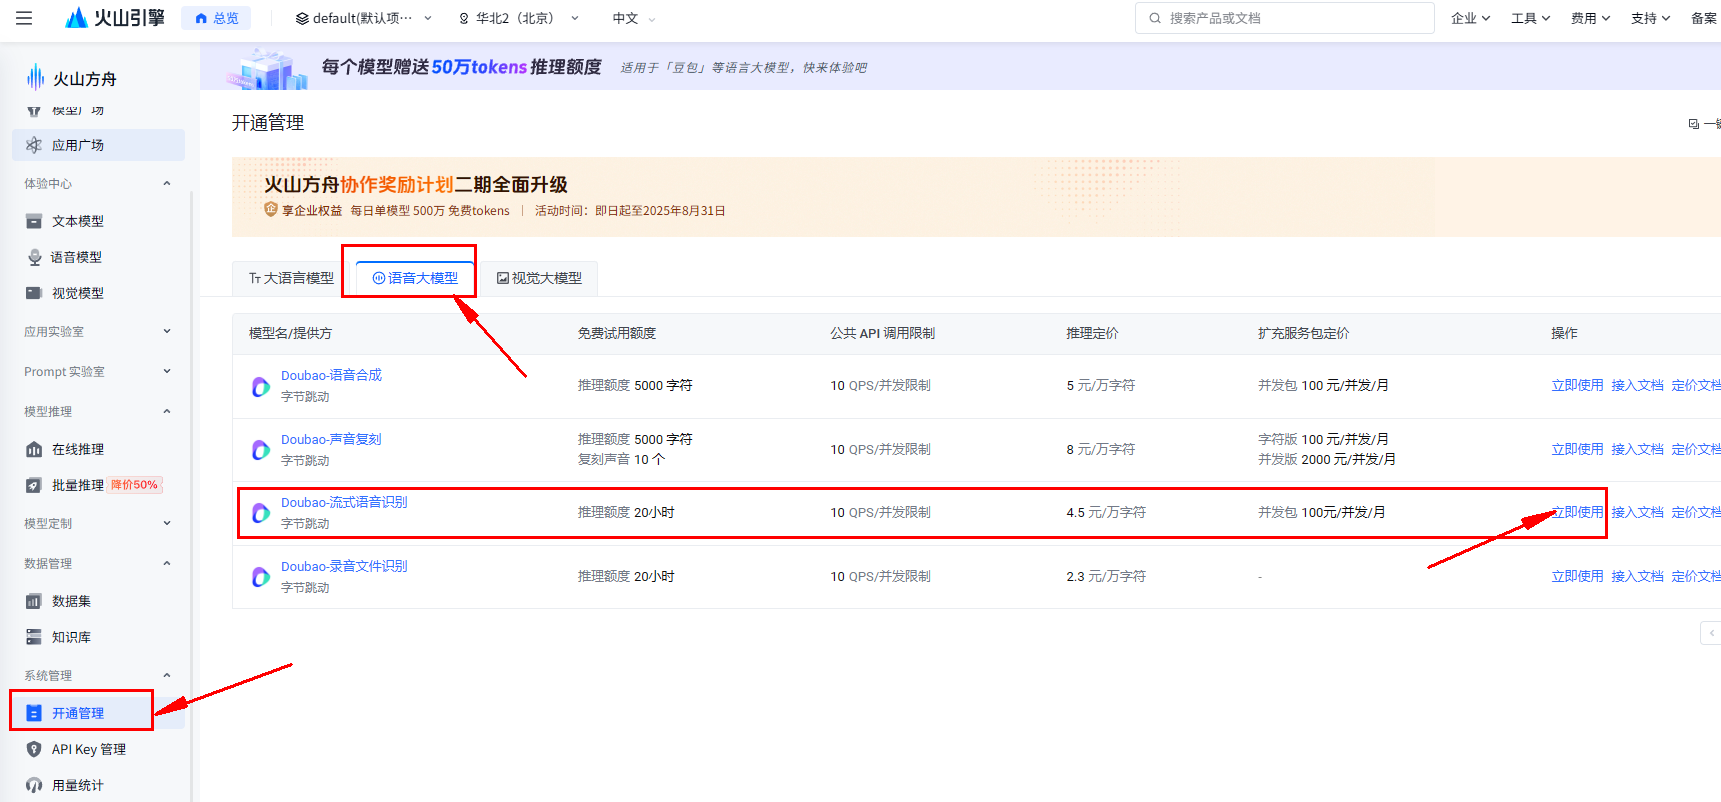
Task: Click the Volcano Engine logo
Action: tap(114, 18)
